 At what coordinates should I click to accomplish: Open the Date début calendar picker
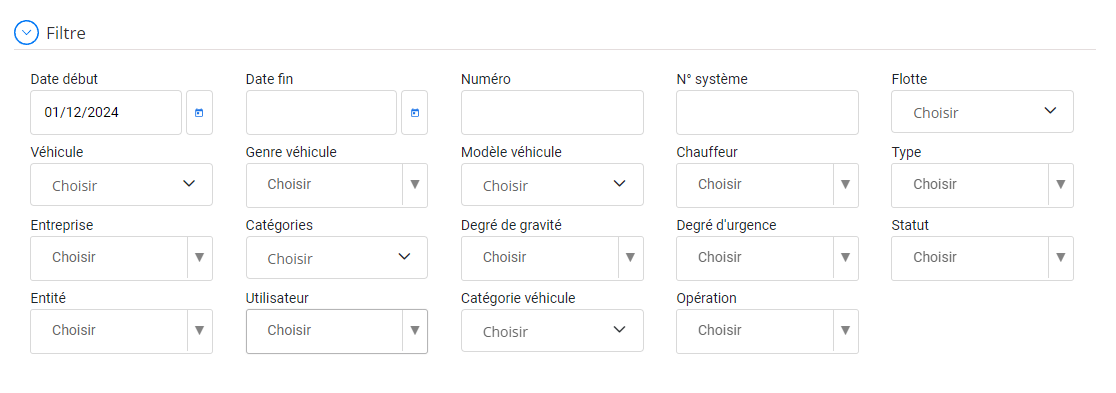pos(199,112)
